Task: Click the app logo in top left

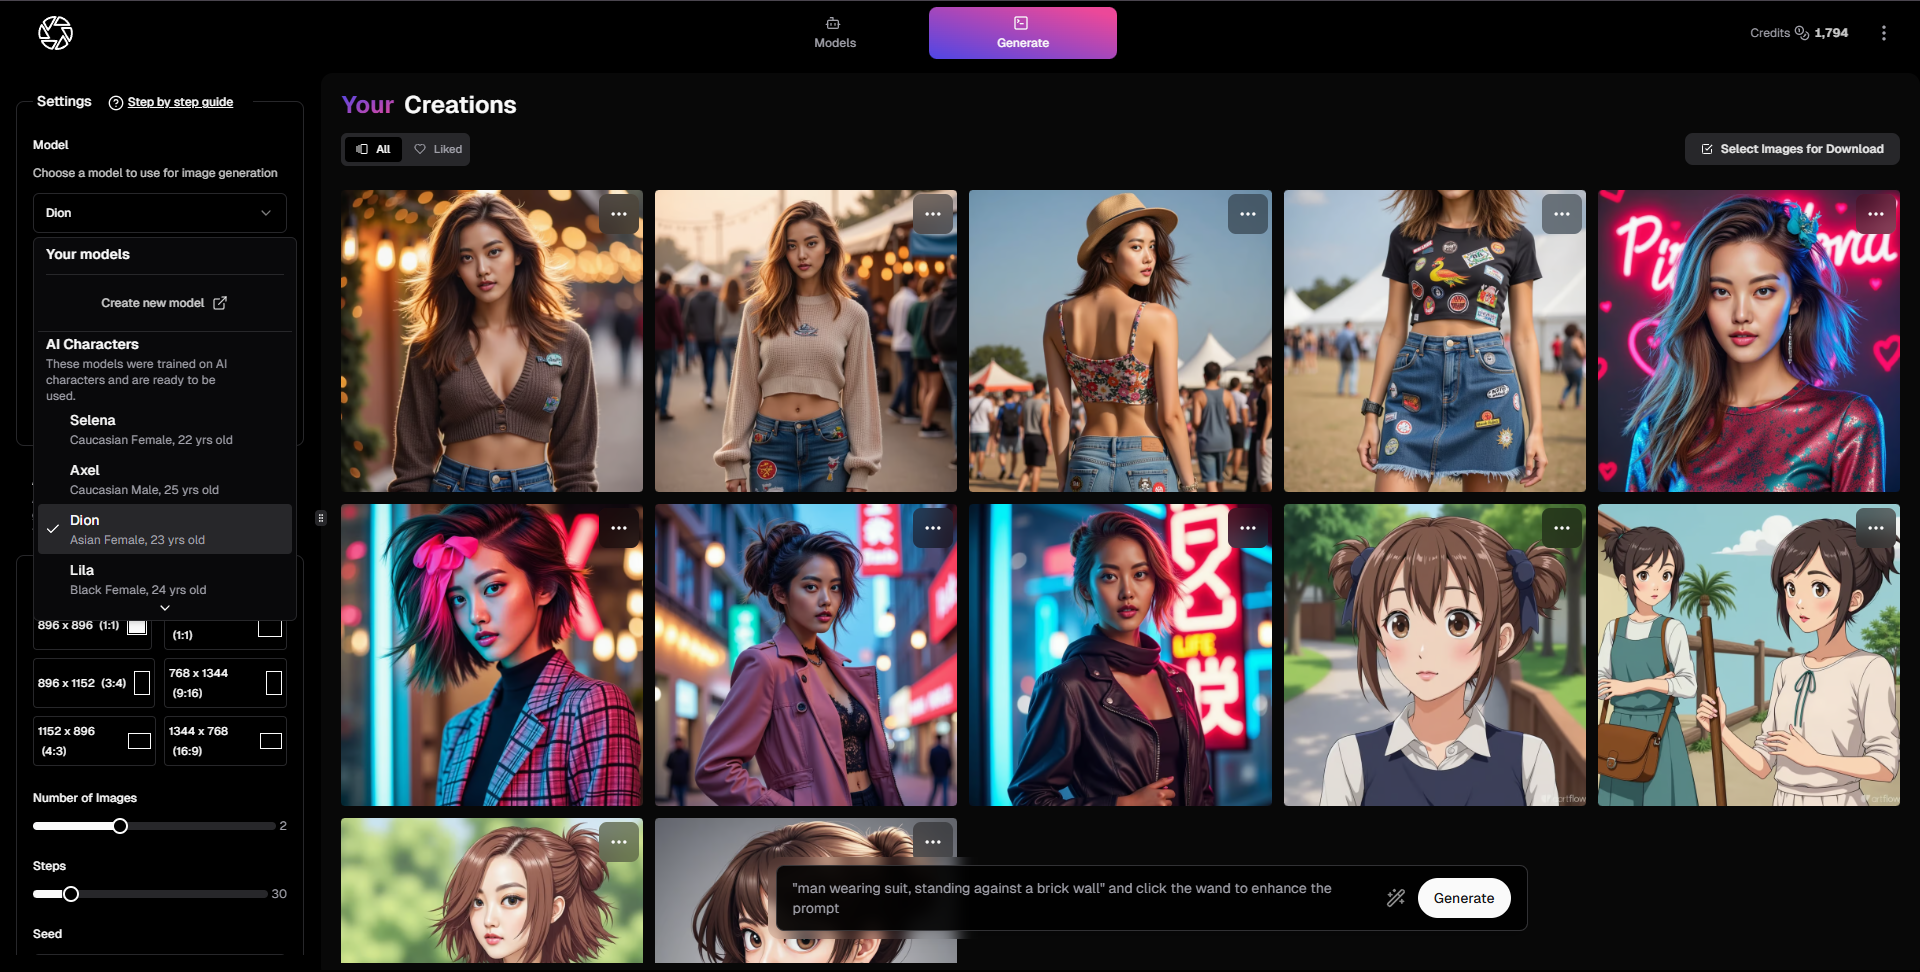Action: coord(56,32)
